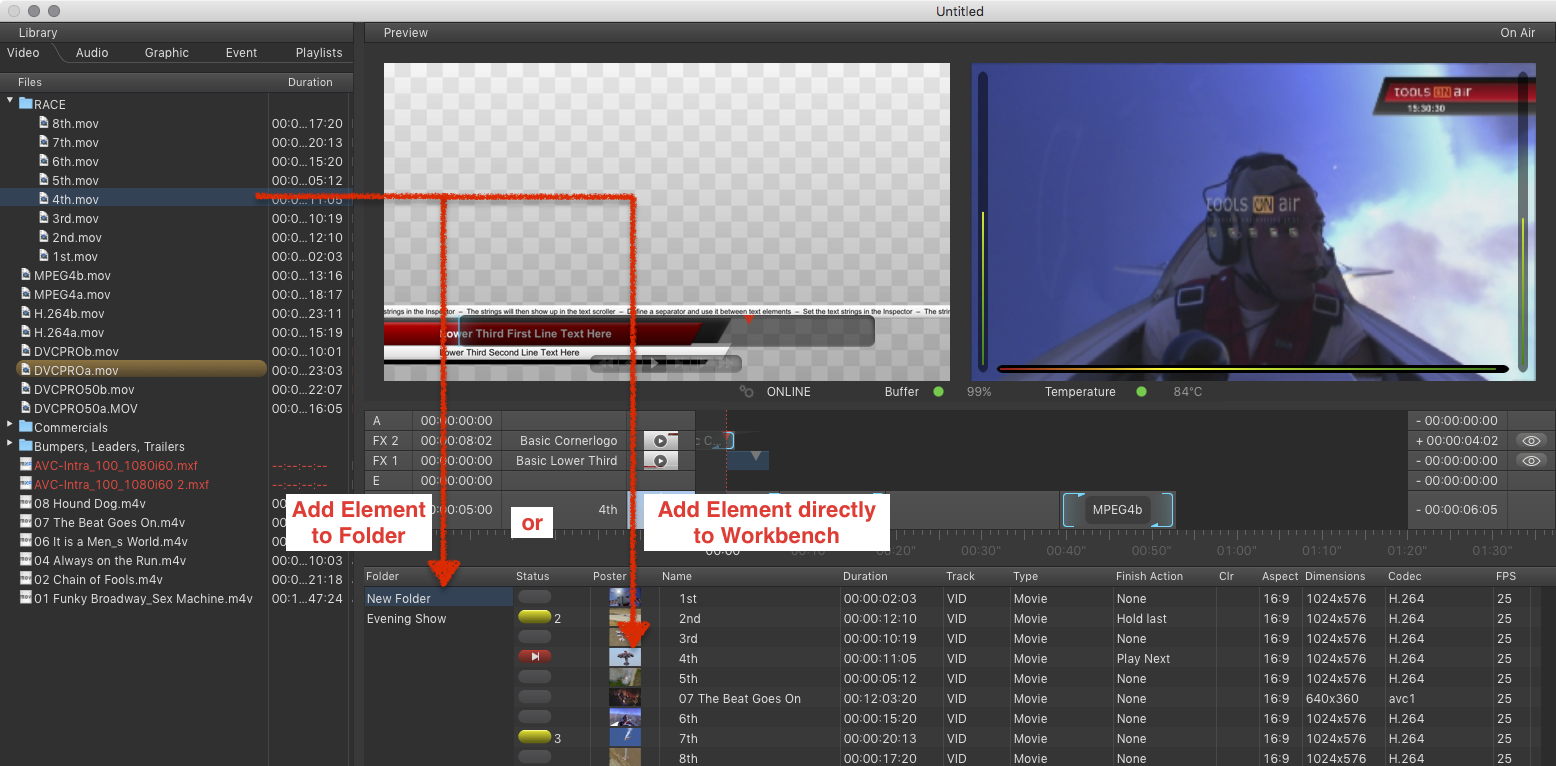Click the poster thumbnail of the 7th clip
The width and height of the screenshot is (1556, 766).
[x=625, y=738]
